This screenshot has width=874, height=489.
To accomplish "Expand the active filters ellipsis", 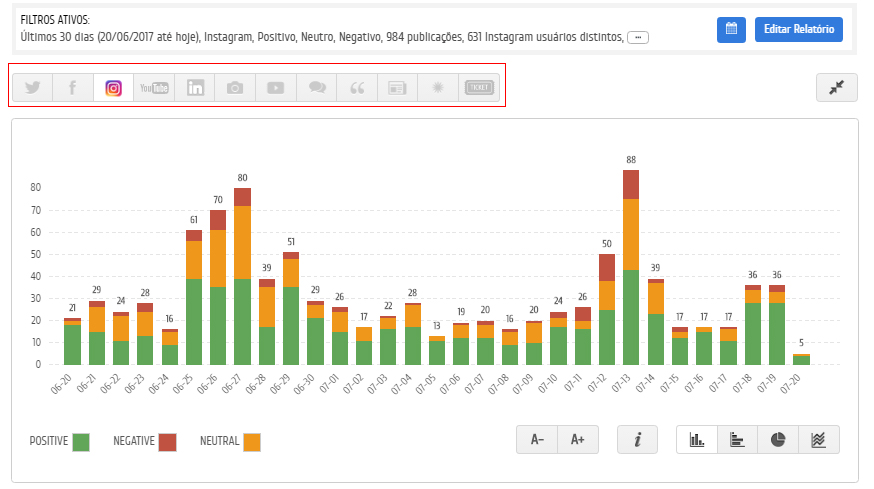I will coord(638,37).
